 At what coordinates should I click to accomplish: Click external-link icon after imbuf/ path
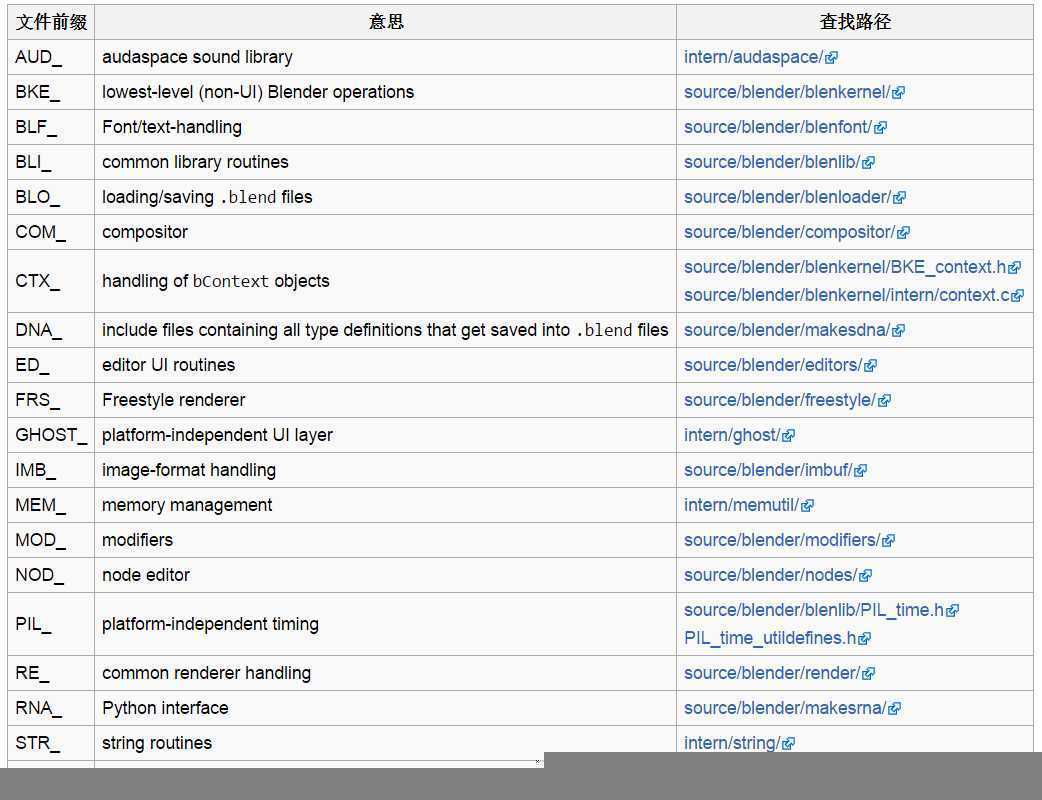(x=861, y=471)
